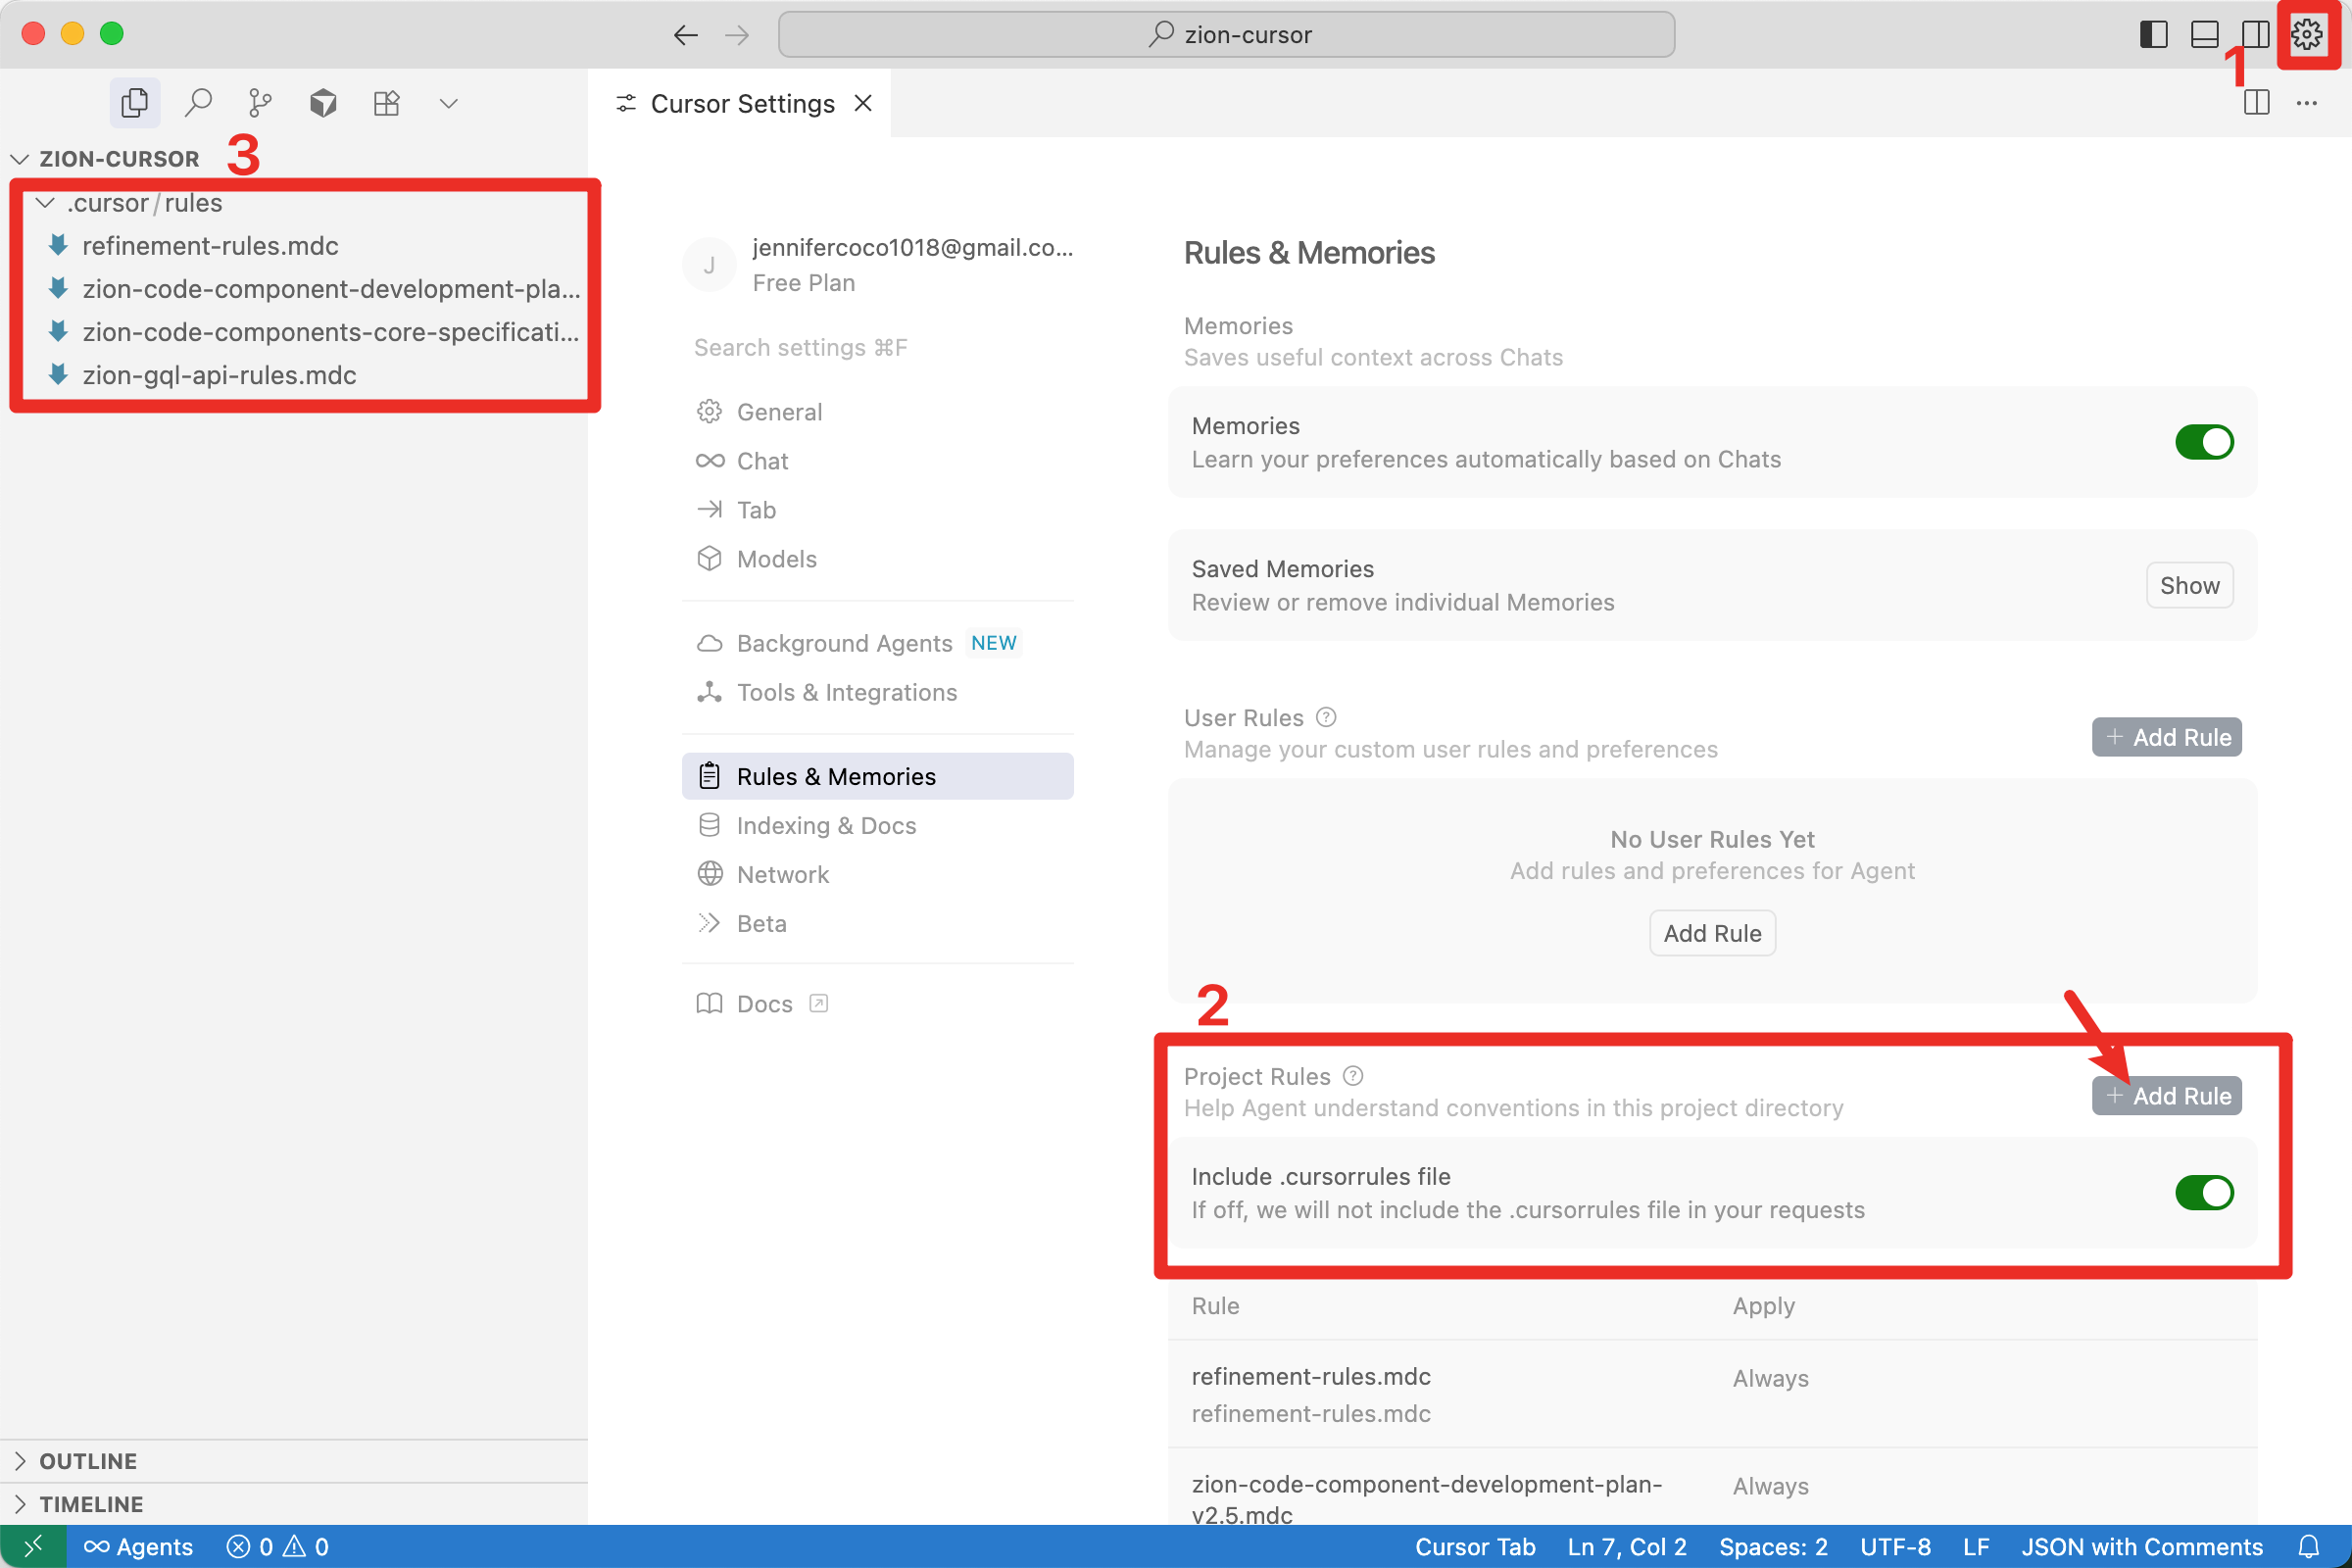
Task: Focus the Search settings field
Action: [x=878, y=347]
